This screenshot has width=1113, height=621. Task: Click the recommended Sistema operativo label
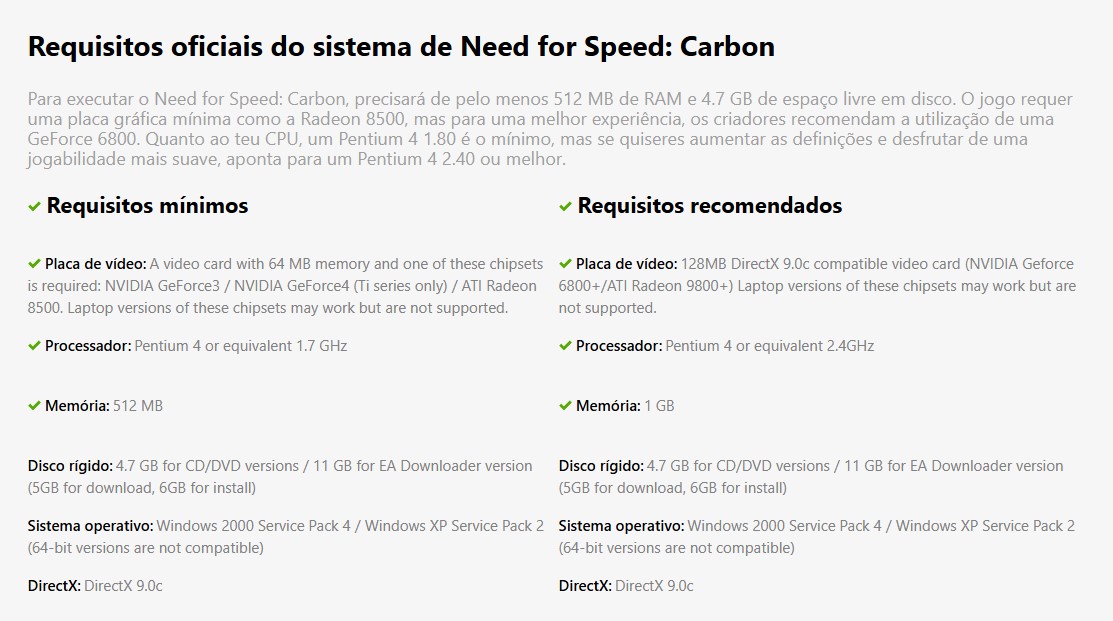click(x=621, y=526)
